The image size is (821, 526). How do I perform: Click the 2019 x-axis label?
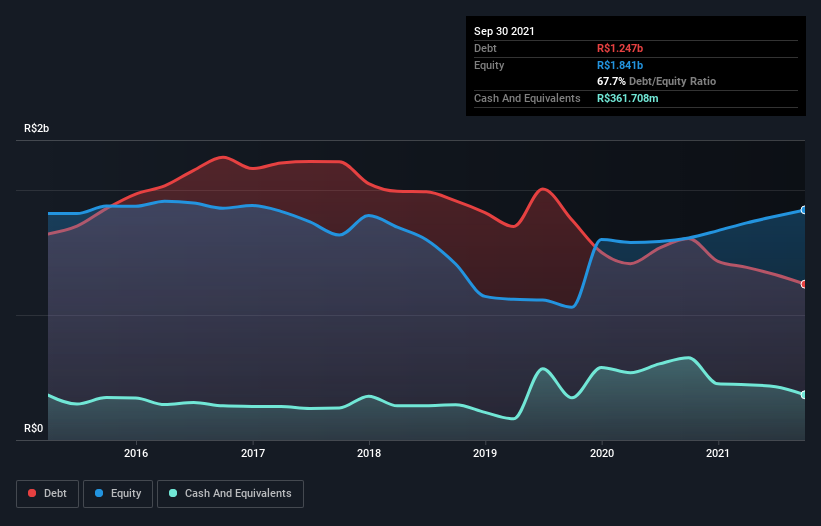coord(485,453)
